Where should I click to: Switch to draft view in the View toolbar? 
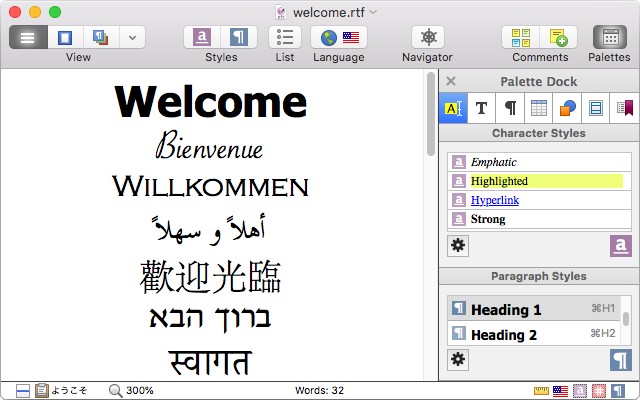coord(28,38)
